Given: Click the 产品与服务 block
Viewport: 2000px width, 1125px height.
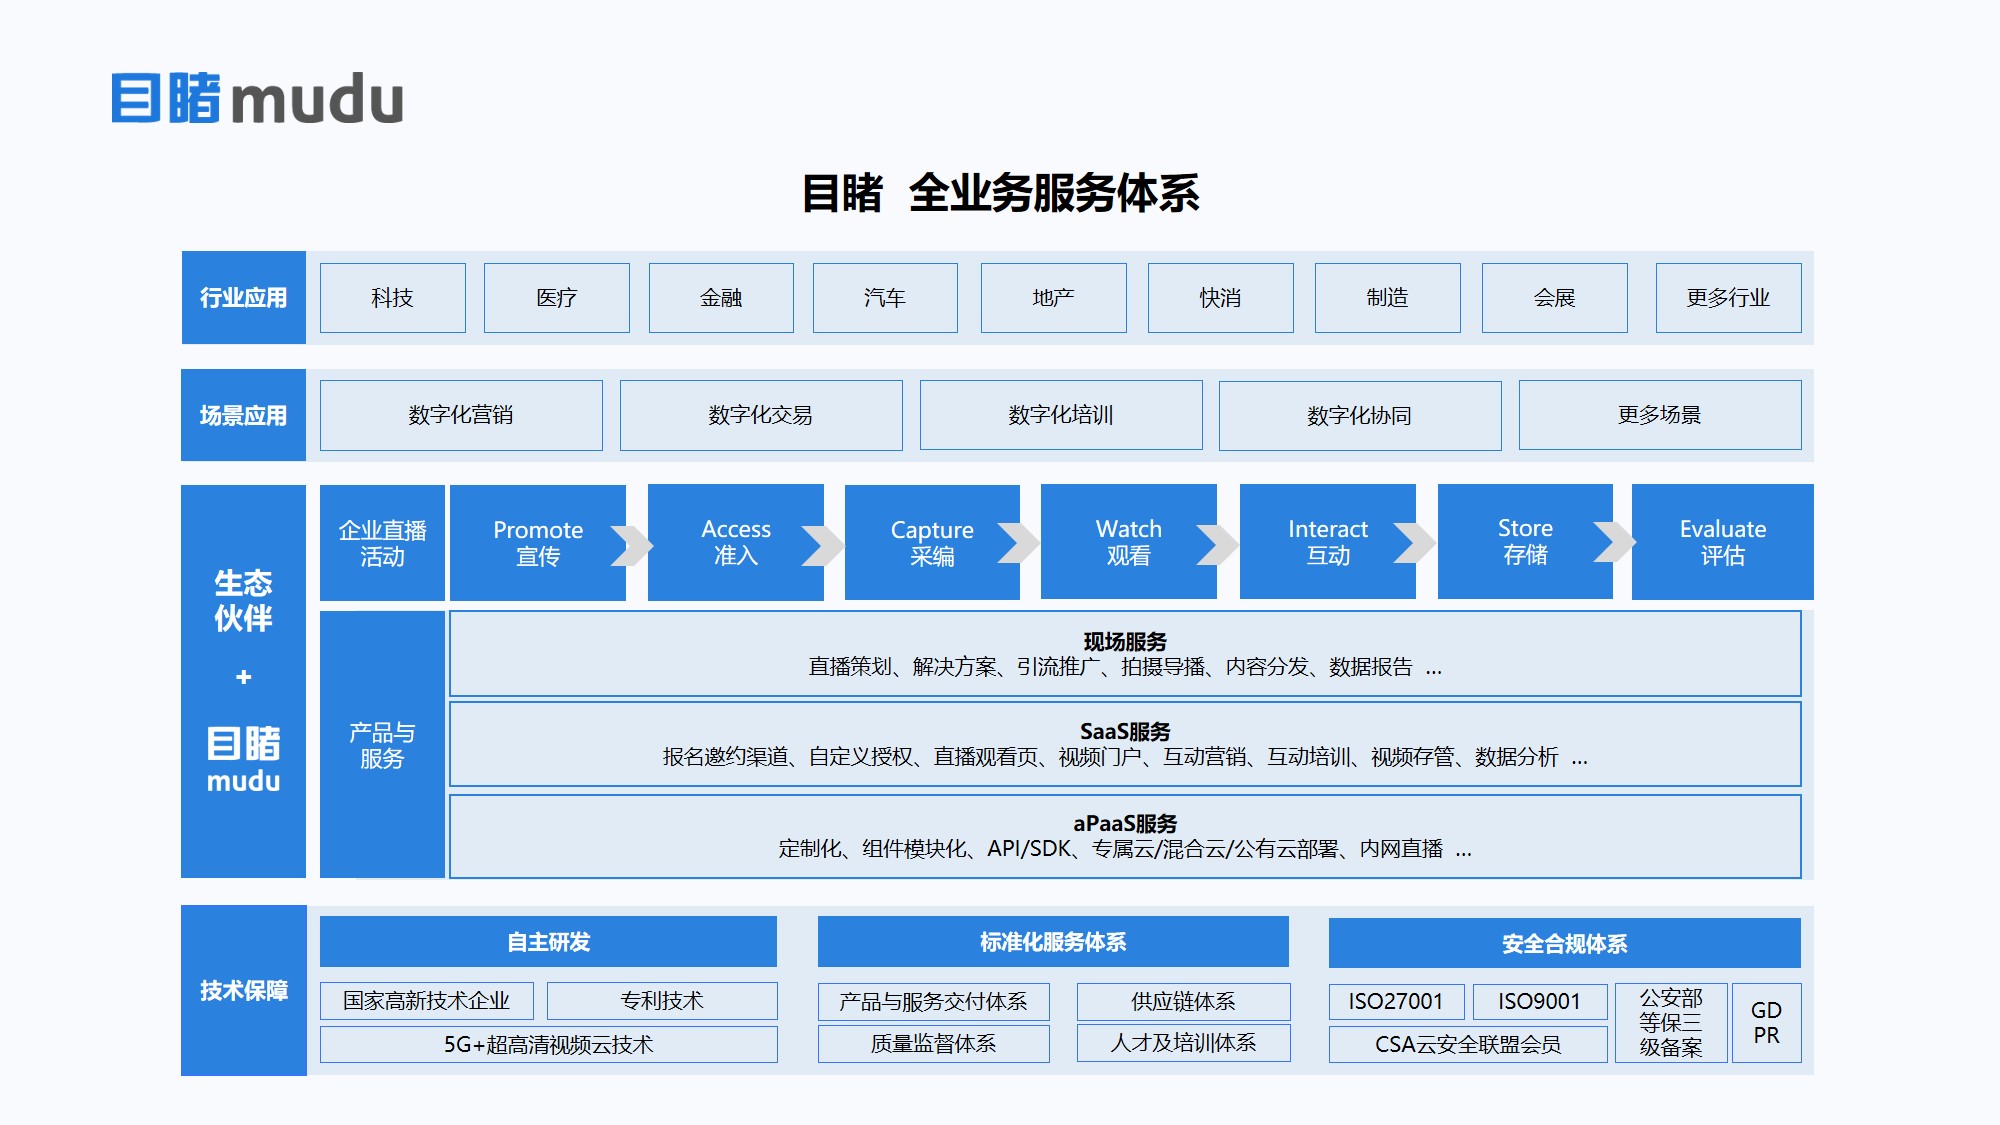Looking at the screenshot, I should click(x=382, y=745).
